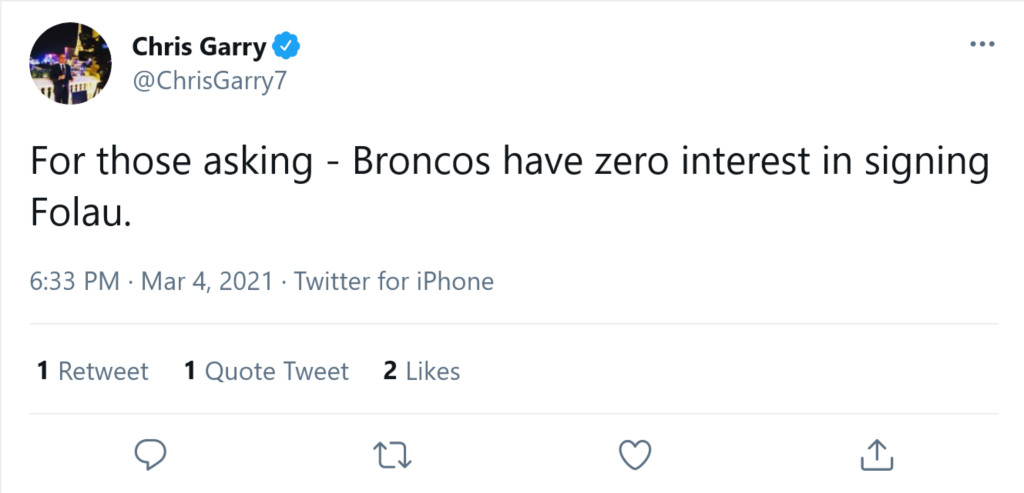
Task: Like the tweet with the heart icon
Action: point(635,454)
